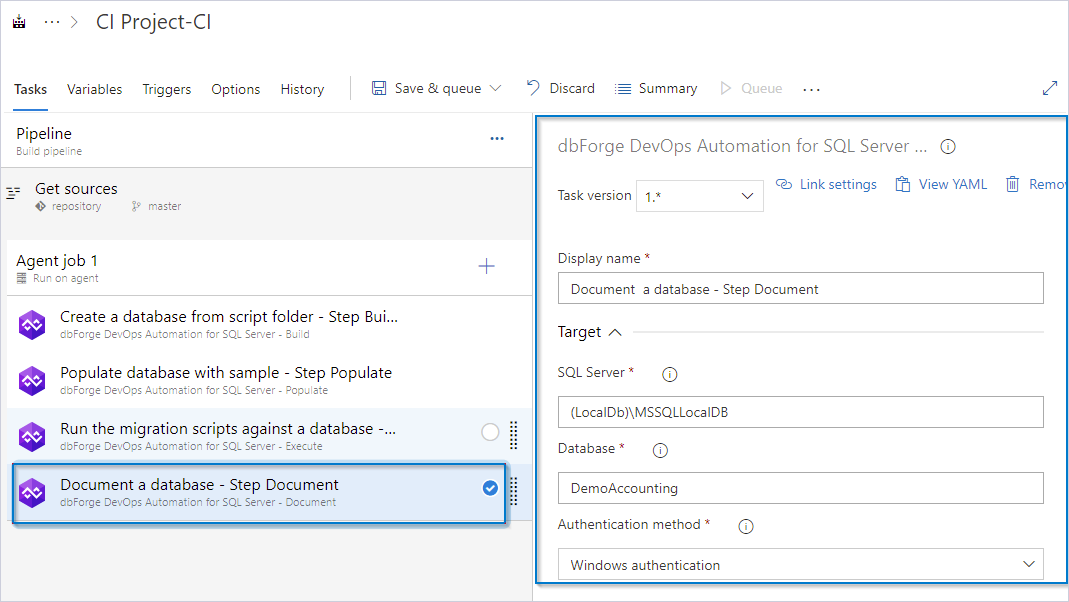Select Populate database with sample task
The width and height of the screenshot is (1069, 602).
point(269,380)
